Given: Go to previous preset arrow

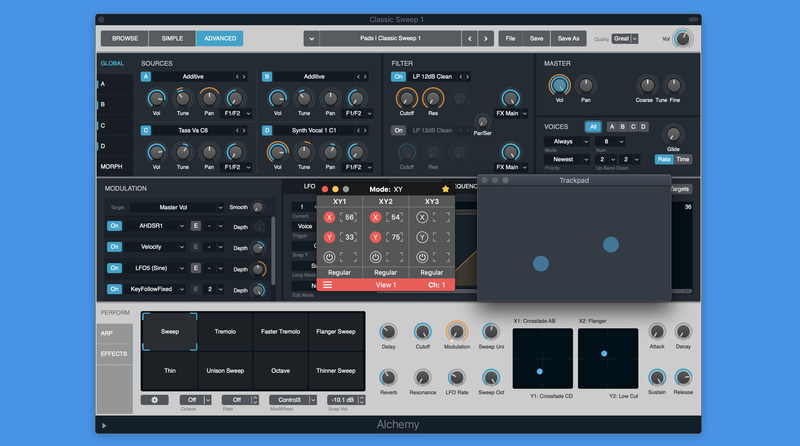Looking at the screenshot, I should pos(469,38).
